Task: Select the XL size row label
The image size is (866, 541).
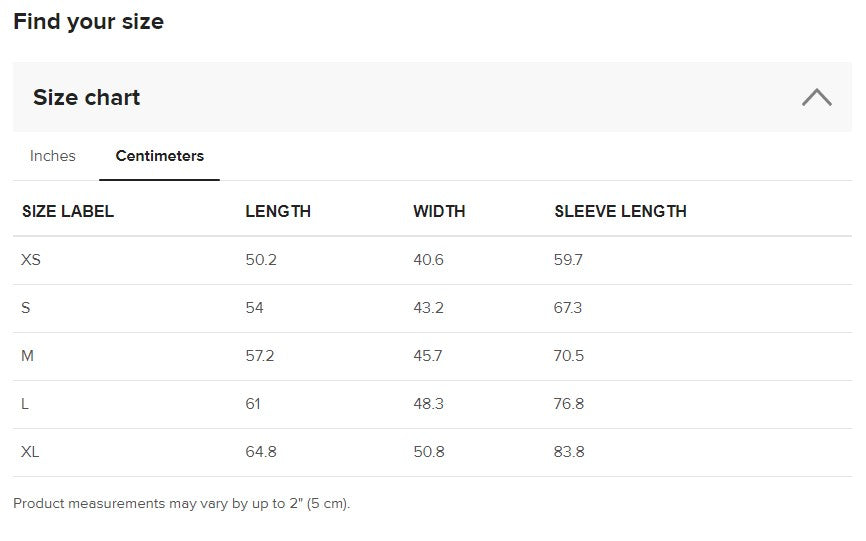Action: click(x=30, y=452)
